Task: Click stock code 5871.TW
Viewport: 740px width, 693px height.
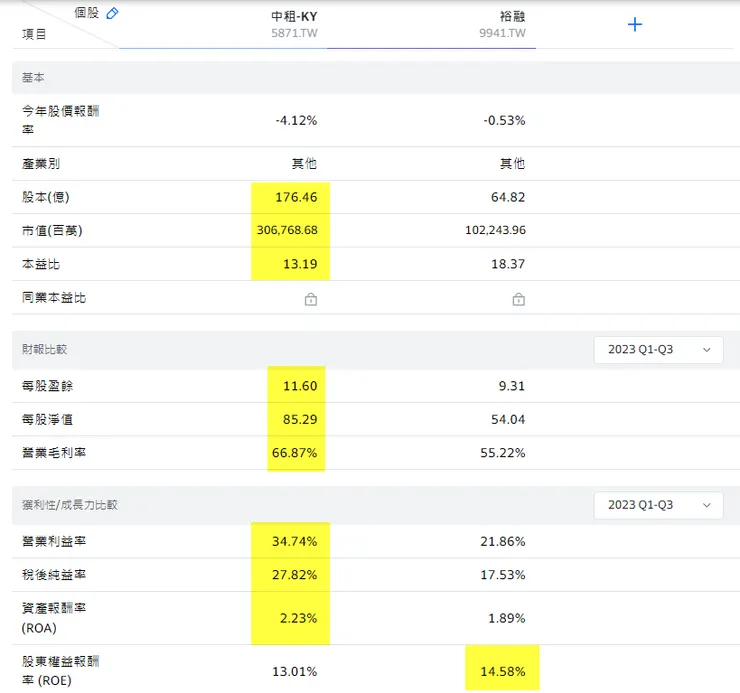Action: (294, 33)
